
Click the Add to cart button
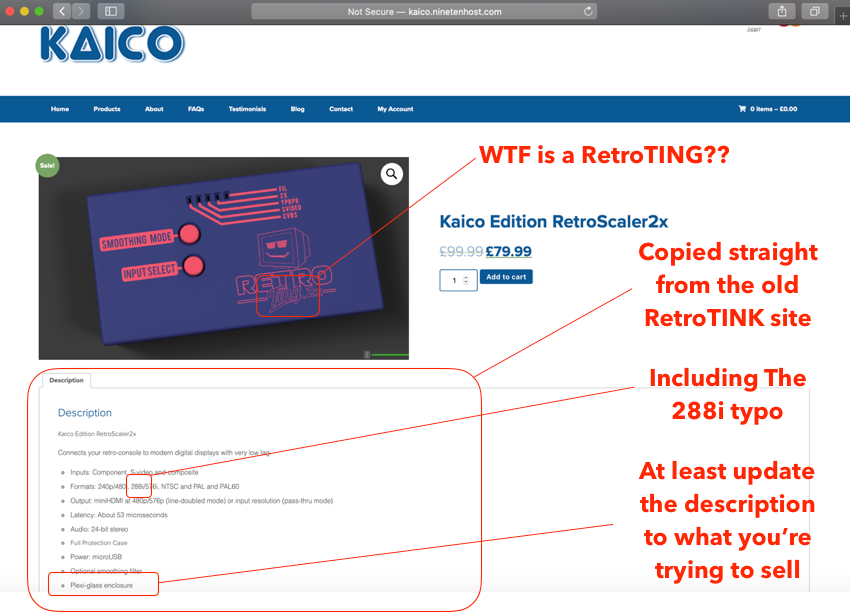point(506,276)
